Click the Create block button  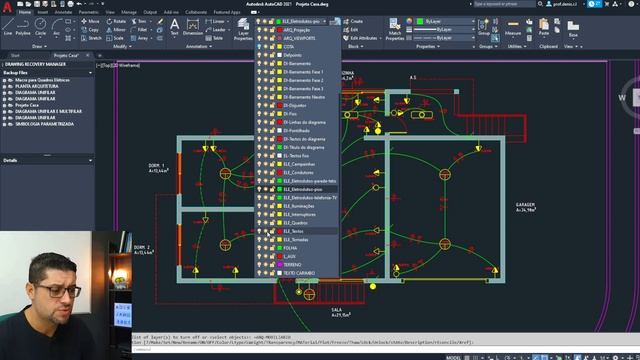coord(353,21)
